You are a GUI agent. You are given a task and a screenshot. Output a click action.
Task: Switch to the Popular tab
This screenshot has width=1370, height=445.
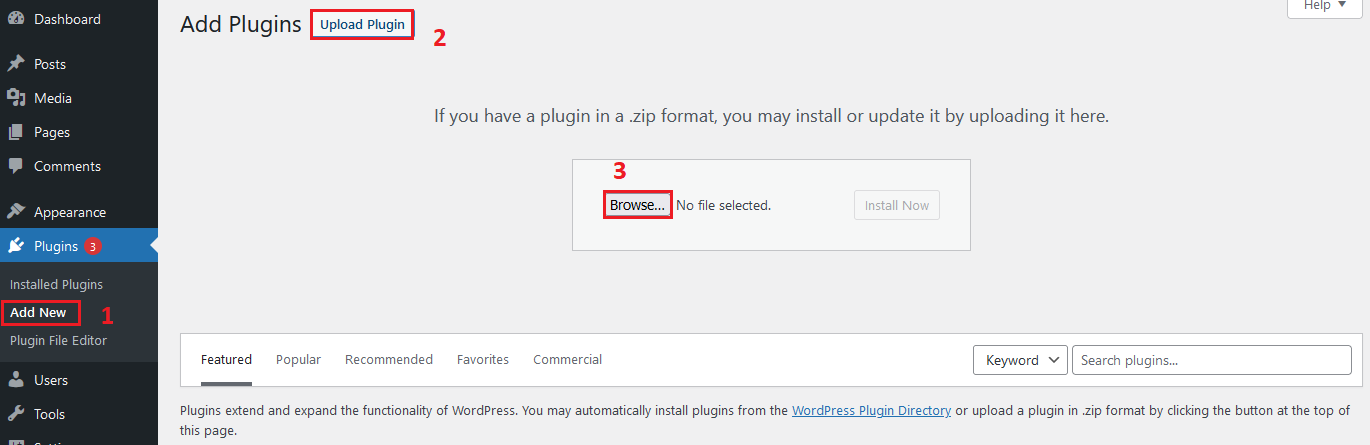point(298,359)
